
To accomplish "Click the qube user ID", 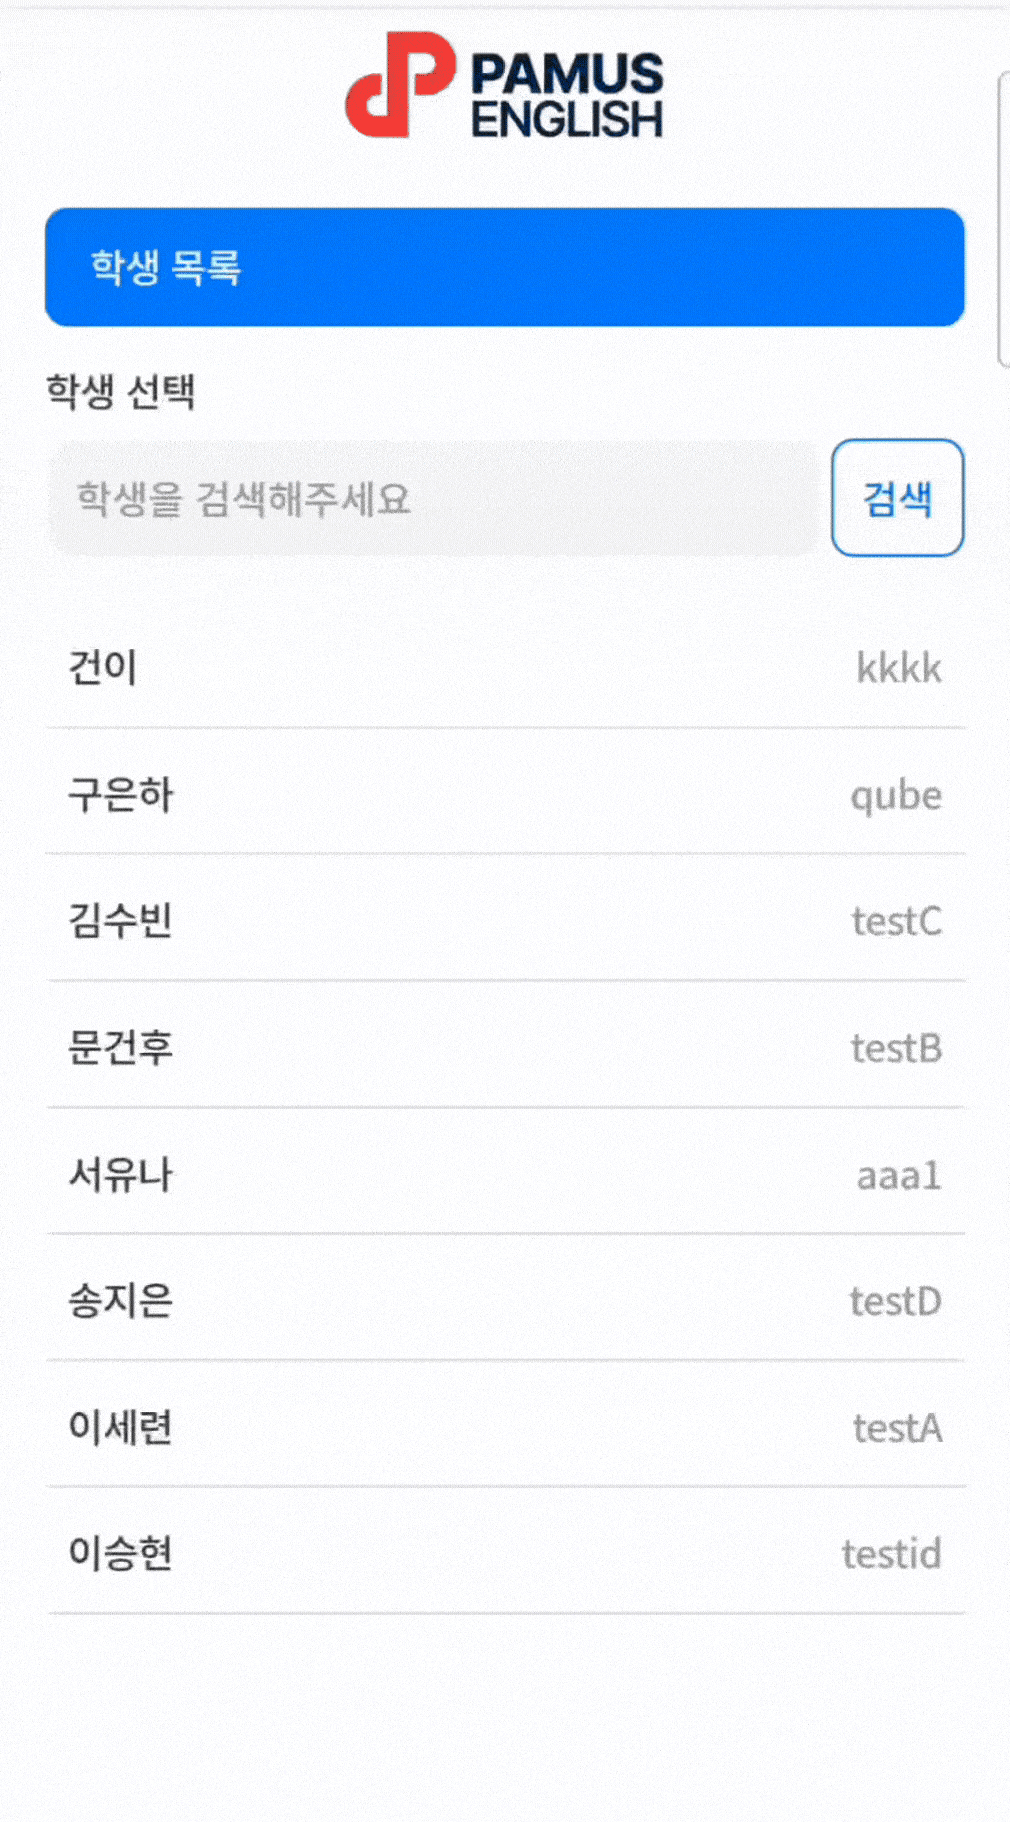I will (x=896, y=795).
